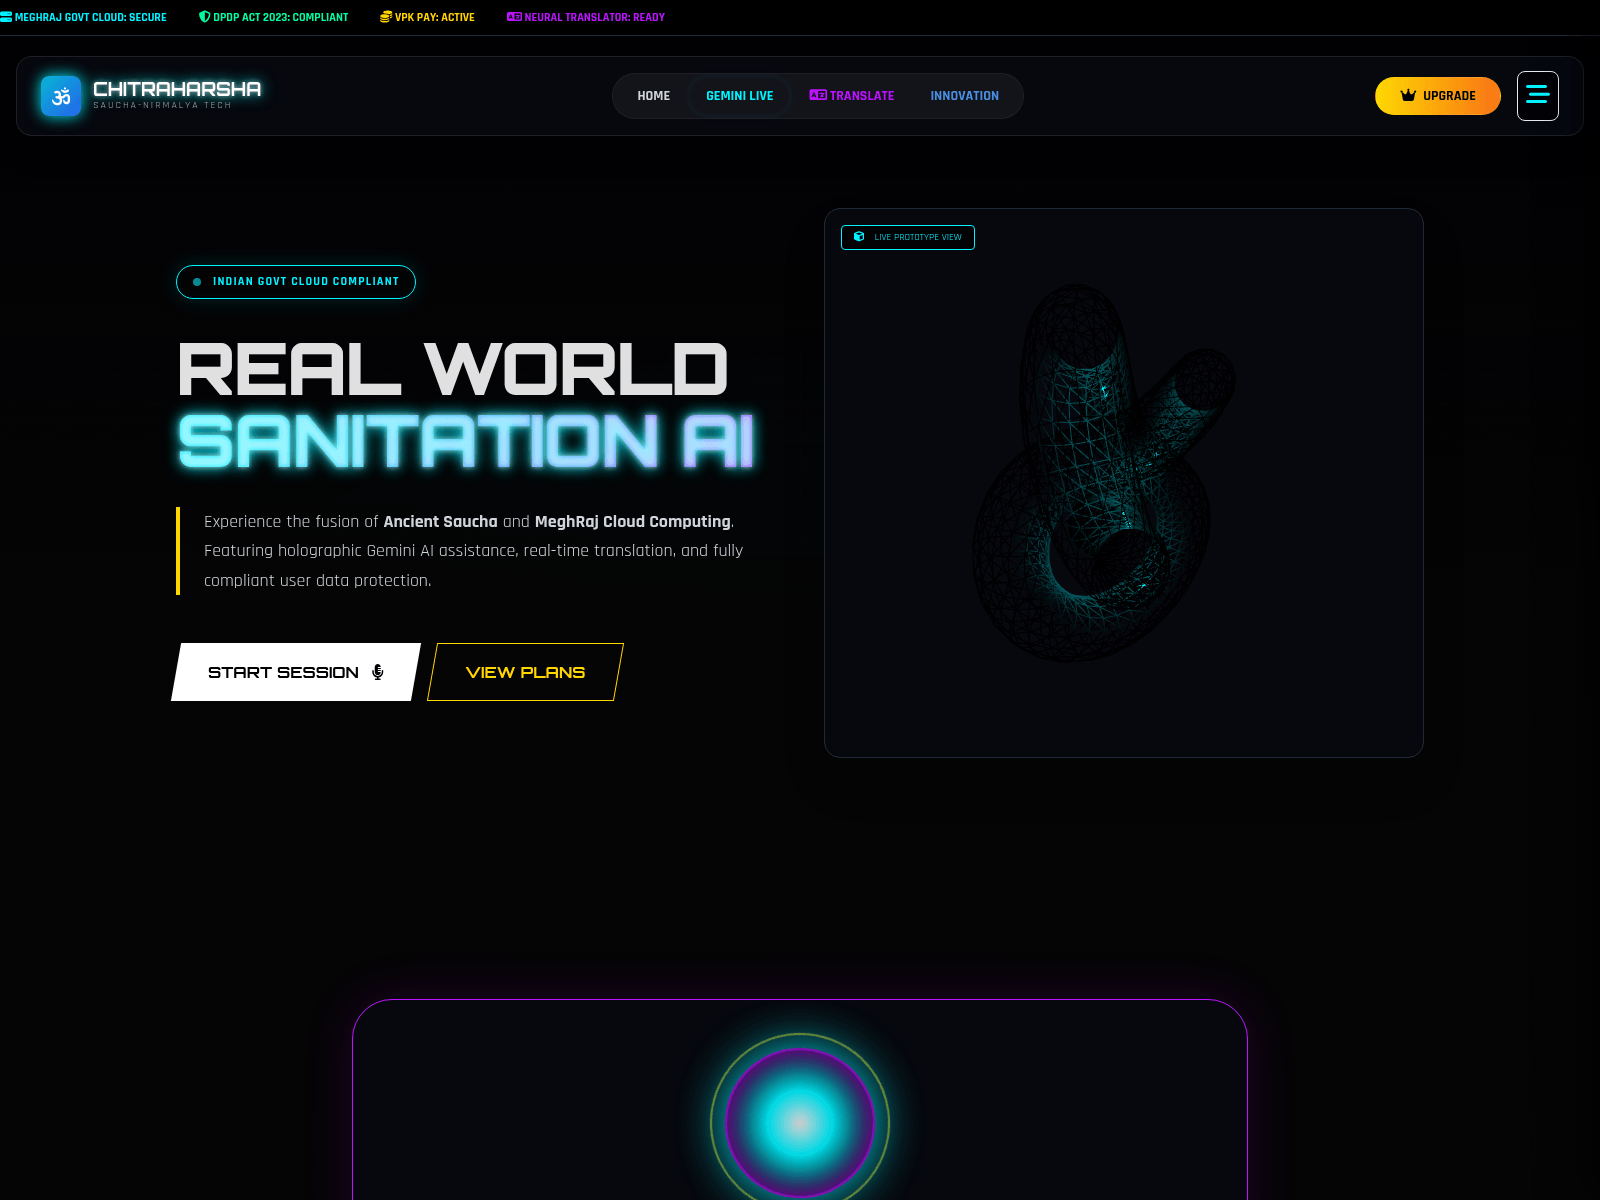
Task: Click the server icon beside Meghraj Govt Cloud
Action: (x=6, y=17)
